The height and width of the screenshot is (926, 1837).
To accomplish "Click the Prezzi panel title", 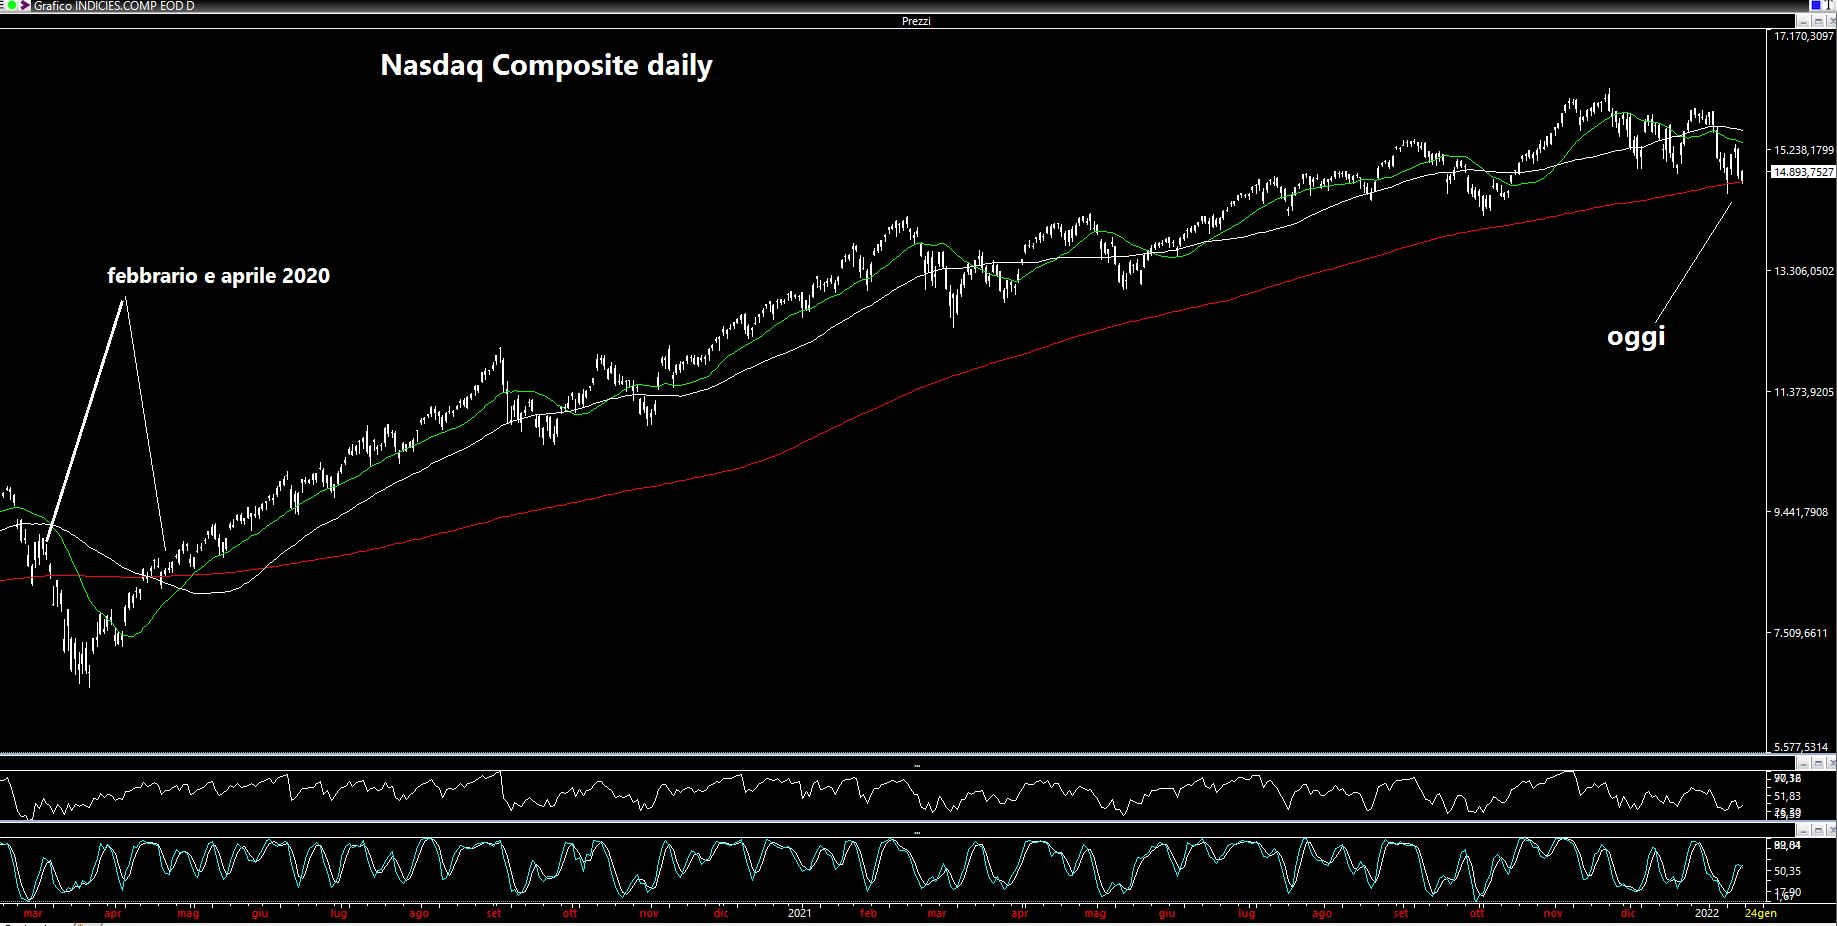I will (916, 21).
